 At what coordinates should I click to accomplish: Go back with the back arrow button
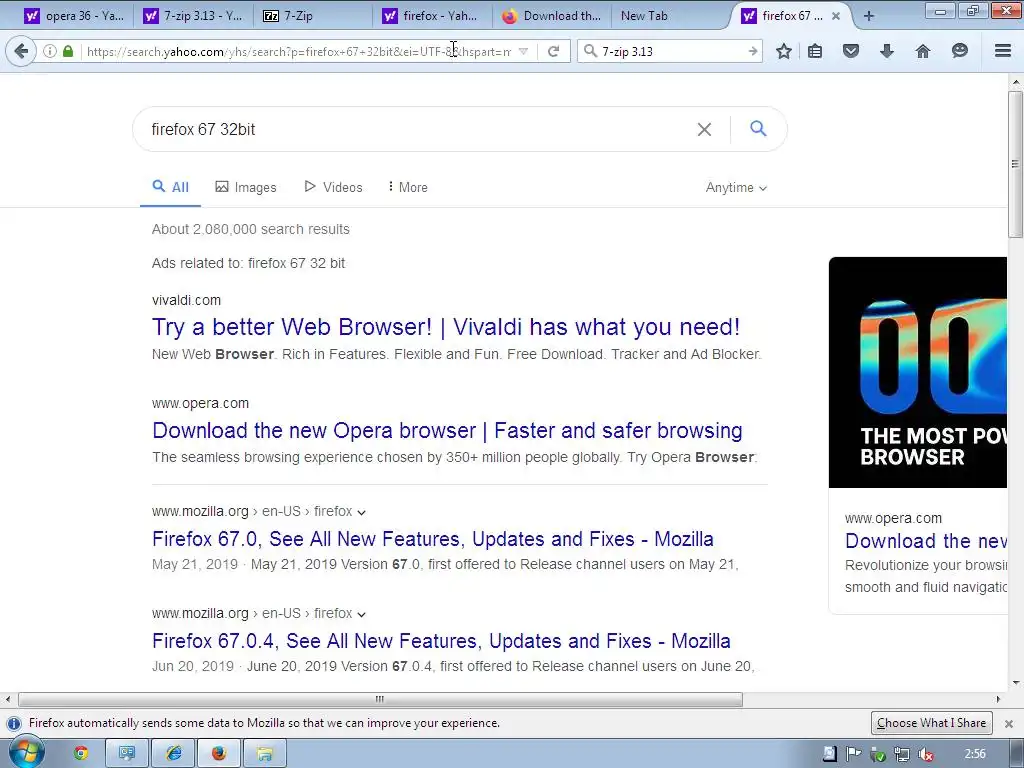tap(22, 51)
